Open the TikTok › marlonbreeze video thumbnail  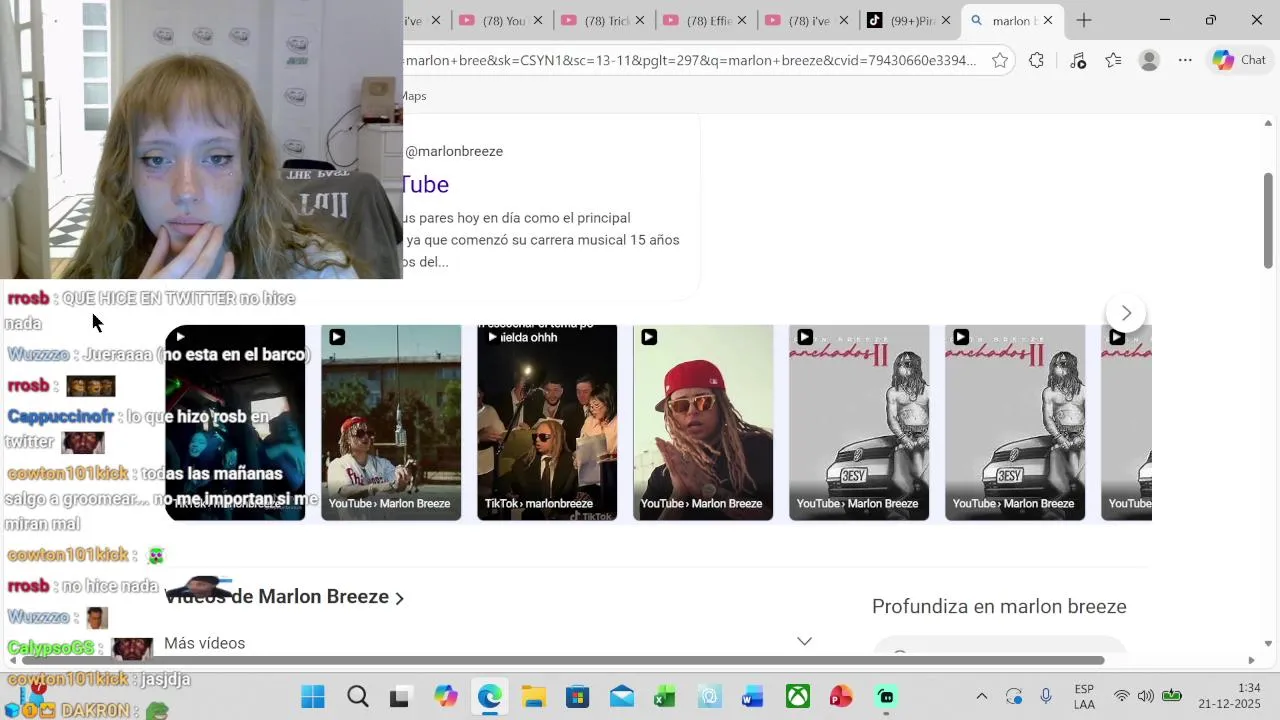pyautogui.click(x=547, y=422)
